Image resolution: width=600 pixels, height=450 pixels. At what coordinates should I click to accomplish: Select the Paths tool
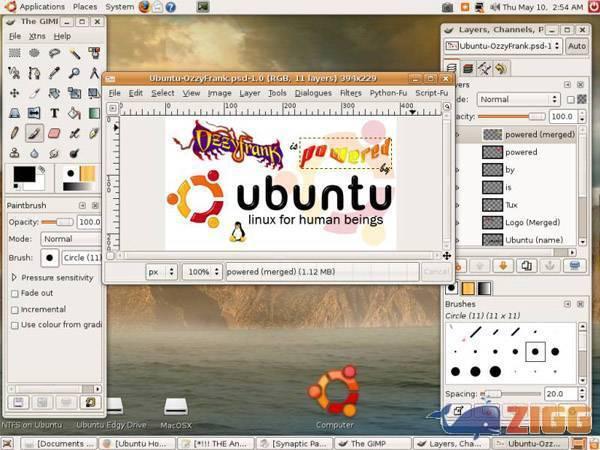34,73
